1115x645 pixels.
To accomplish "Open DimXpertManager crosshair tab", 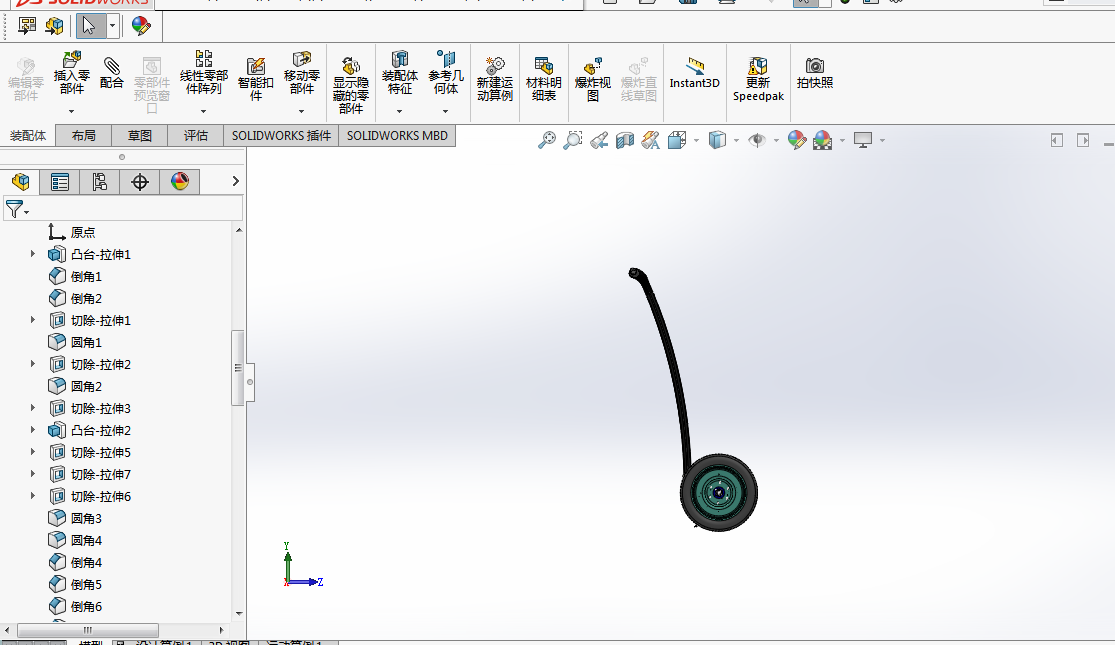I will point(139,182).
